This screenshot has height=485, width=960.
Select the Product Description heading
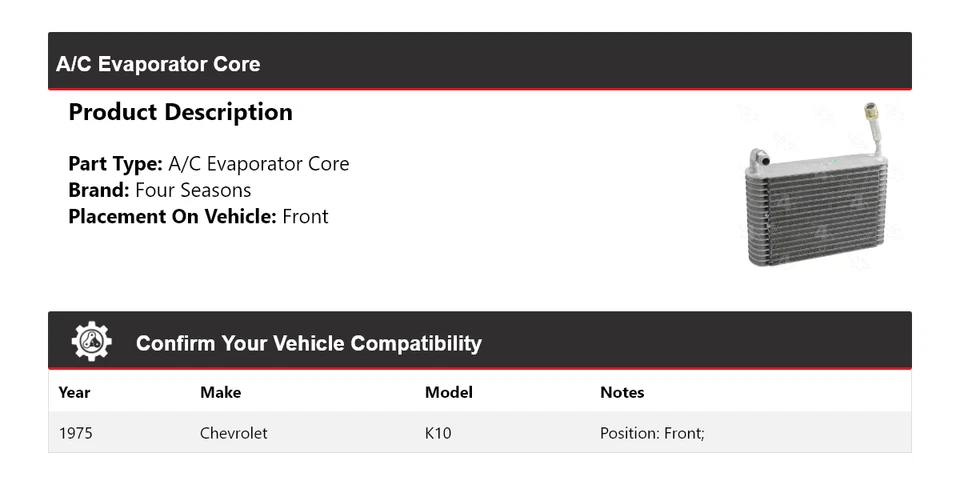(180, 112)
